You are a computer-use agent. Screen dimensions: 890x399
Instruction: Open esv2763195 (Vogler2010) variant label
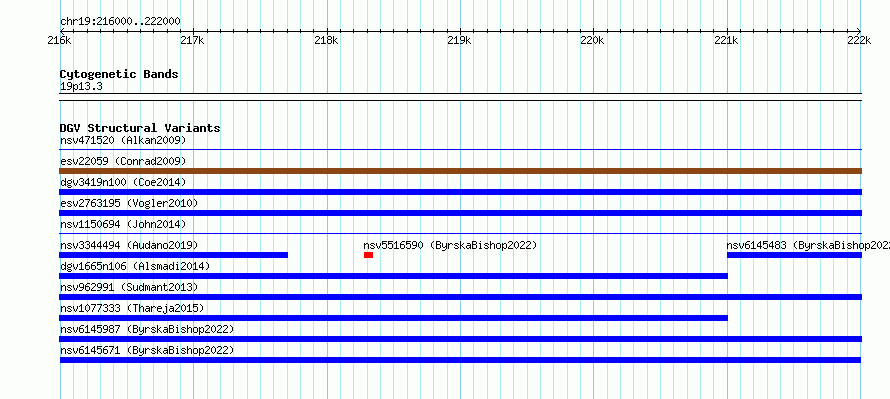[129, 203]
